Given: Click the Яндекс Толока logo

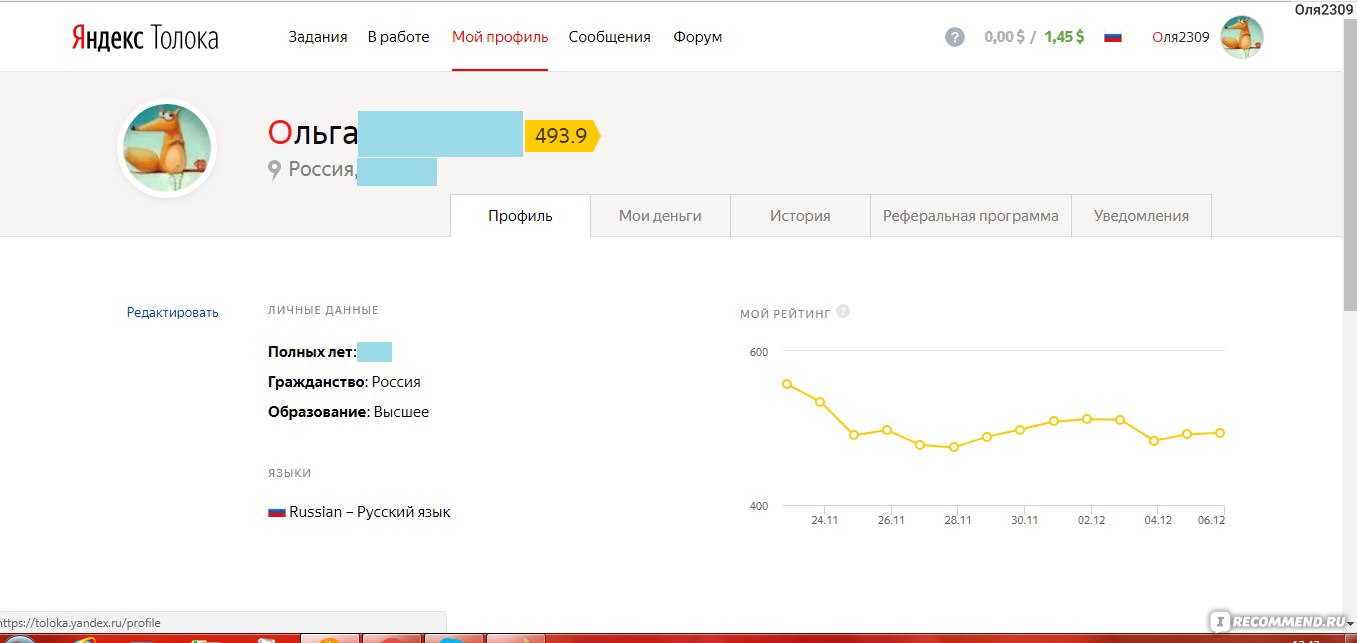Looking at the screenshot, I should coord(145,38).
